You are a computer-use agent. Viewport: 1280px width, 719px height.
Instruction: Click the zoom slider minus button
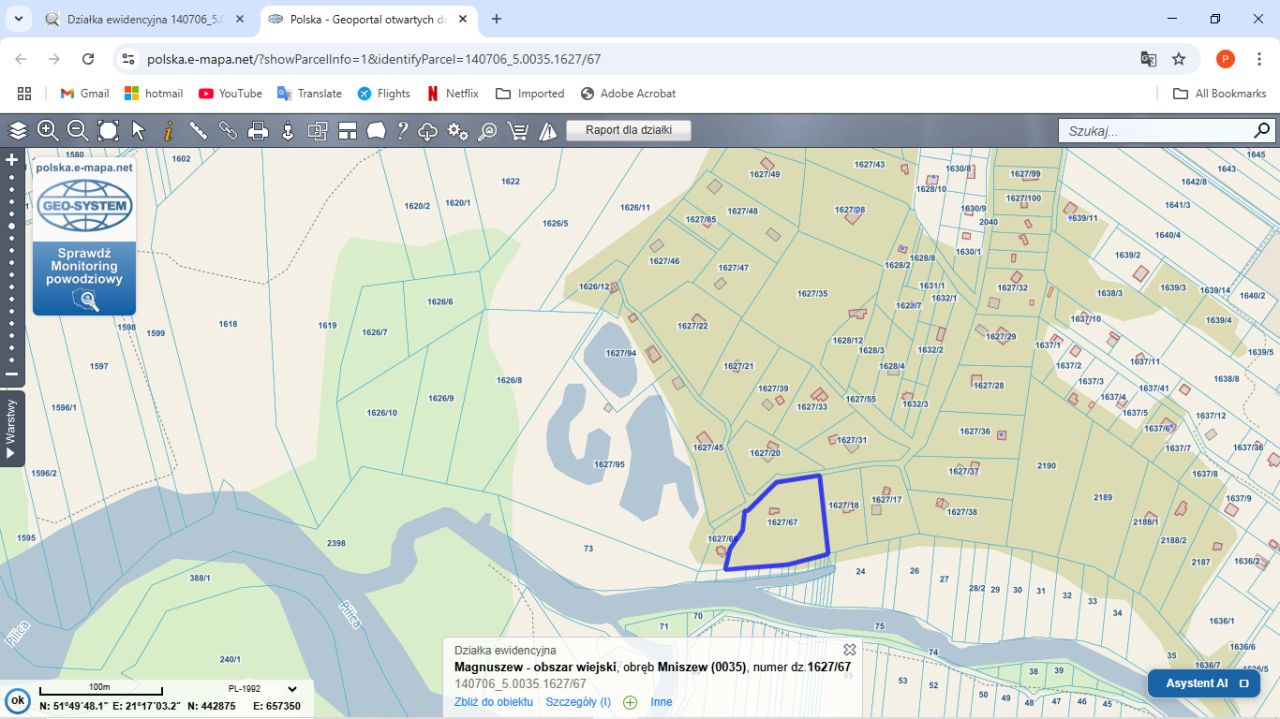pyautogui.click(x=12, y=375)
